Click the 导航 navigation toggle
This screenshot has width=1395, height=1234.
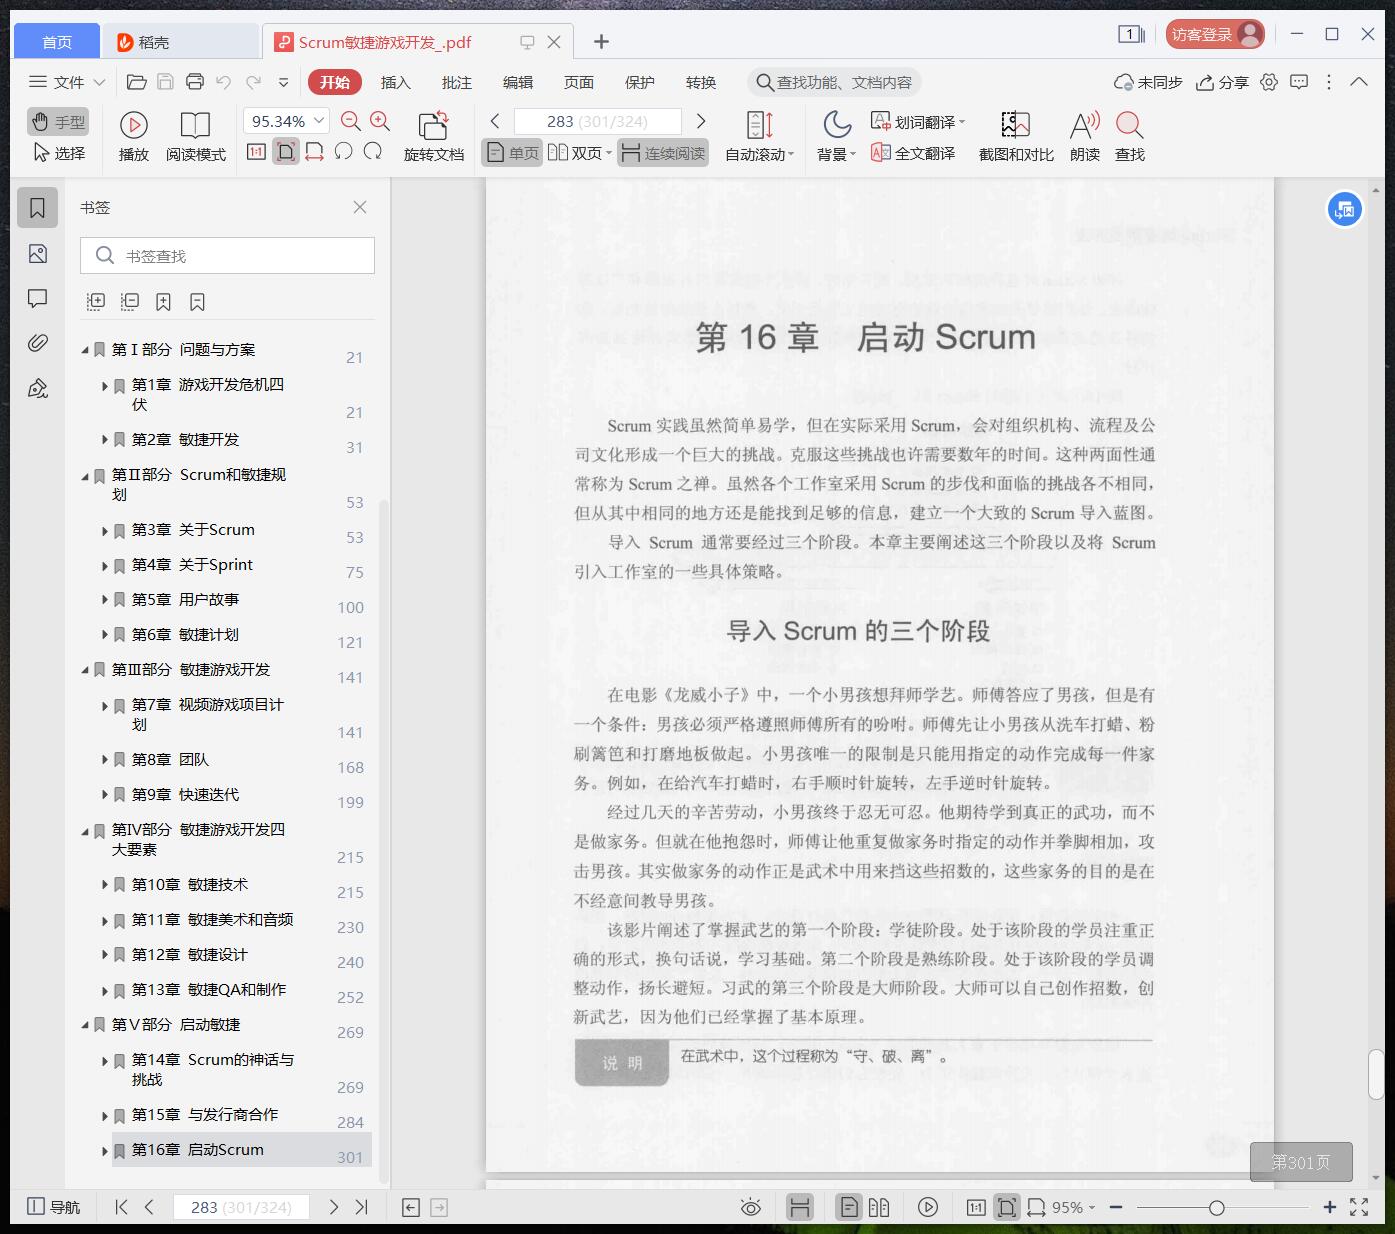coord(53,1207)
